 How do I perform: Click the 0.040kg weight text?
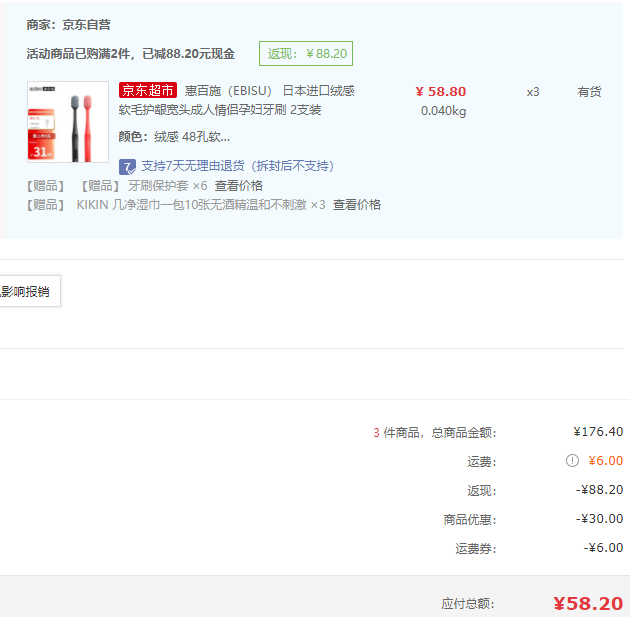click(444, 111)
